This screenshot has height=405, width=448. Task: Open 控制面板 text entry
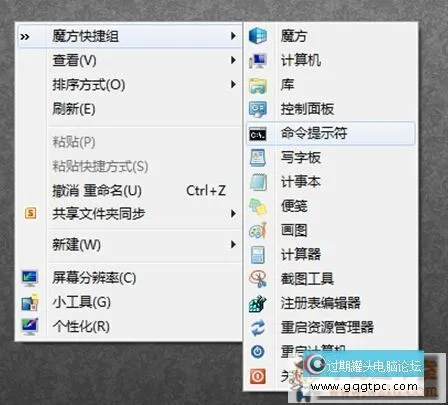pyautogui.click(x=307, y=109)
